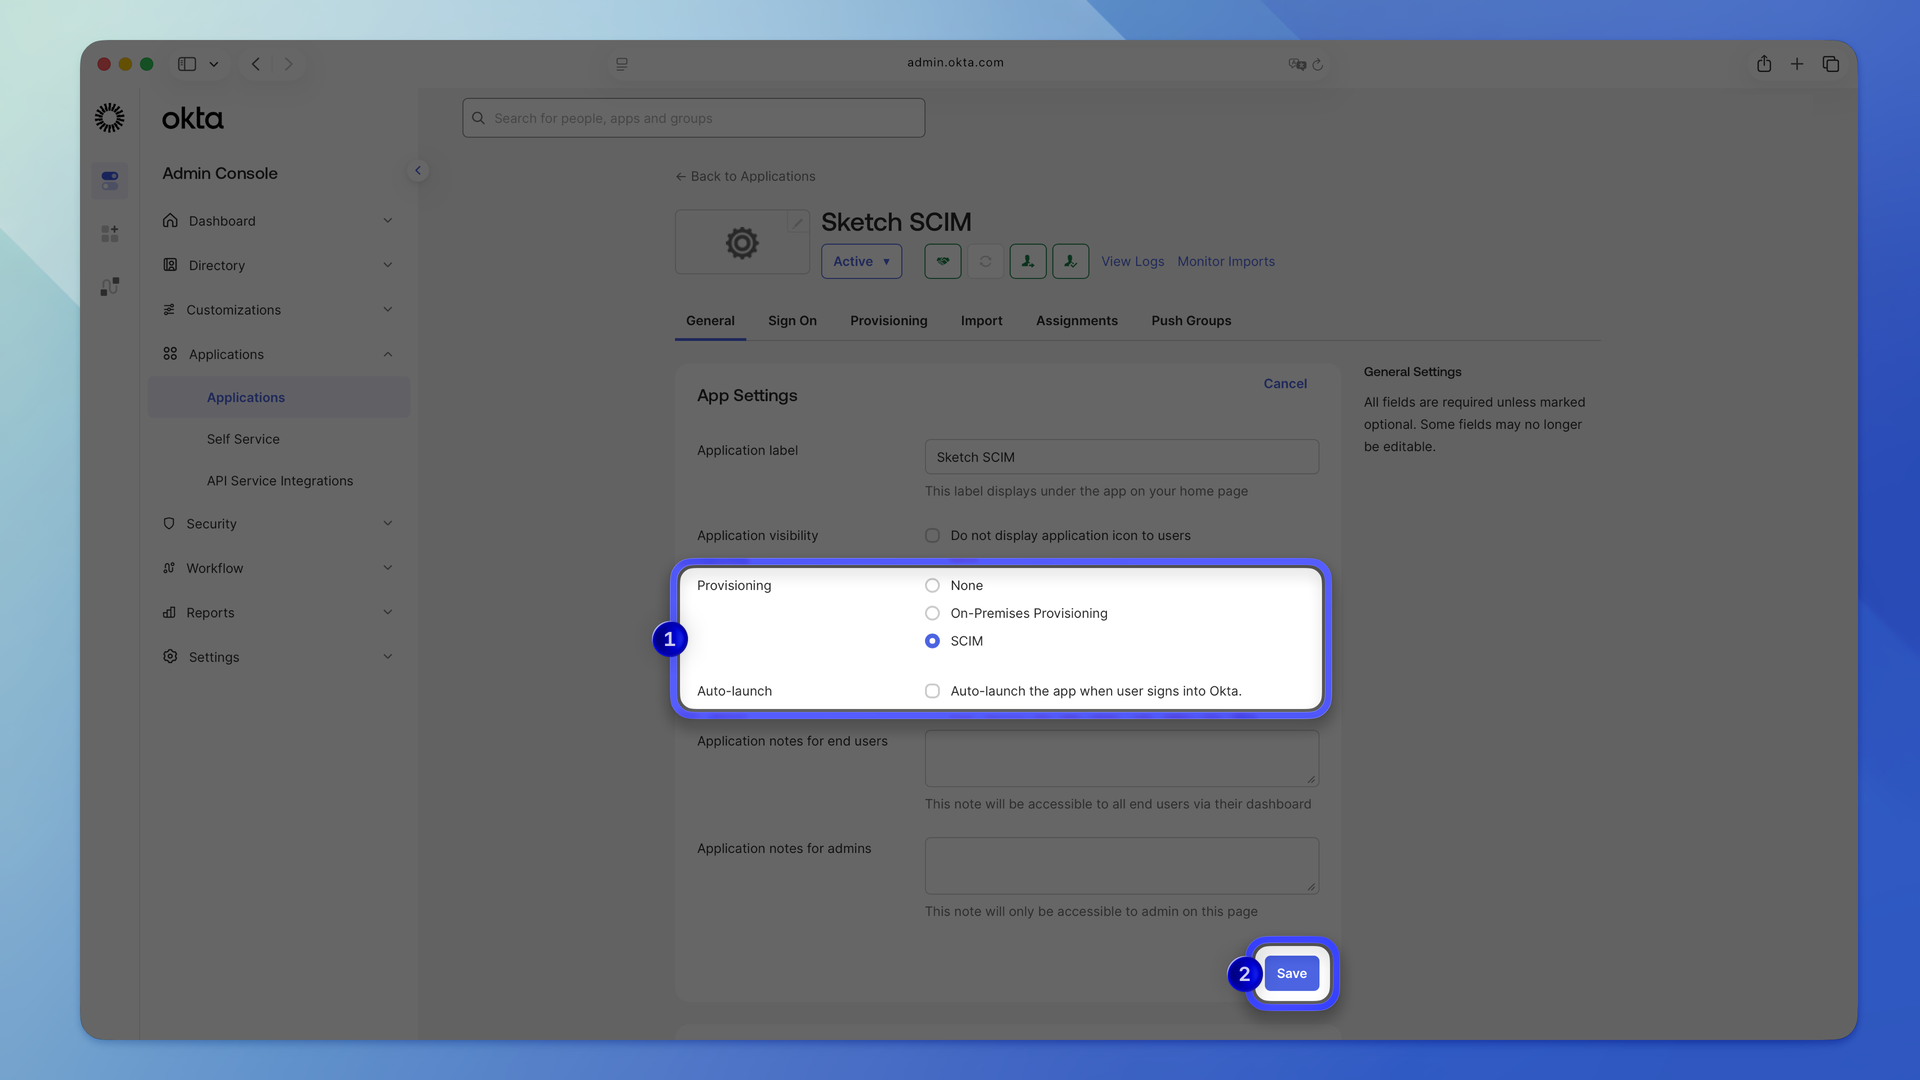Viewport: 1920px width, 1080px height.
Task: Save the App Settings
Action: click(x=1292, y=974)
